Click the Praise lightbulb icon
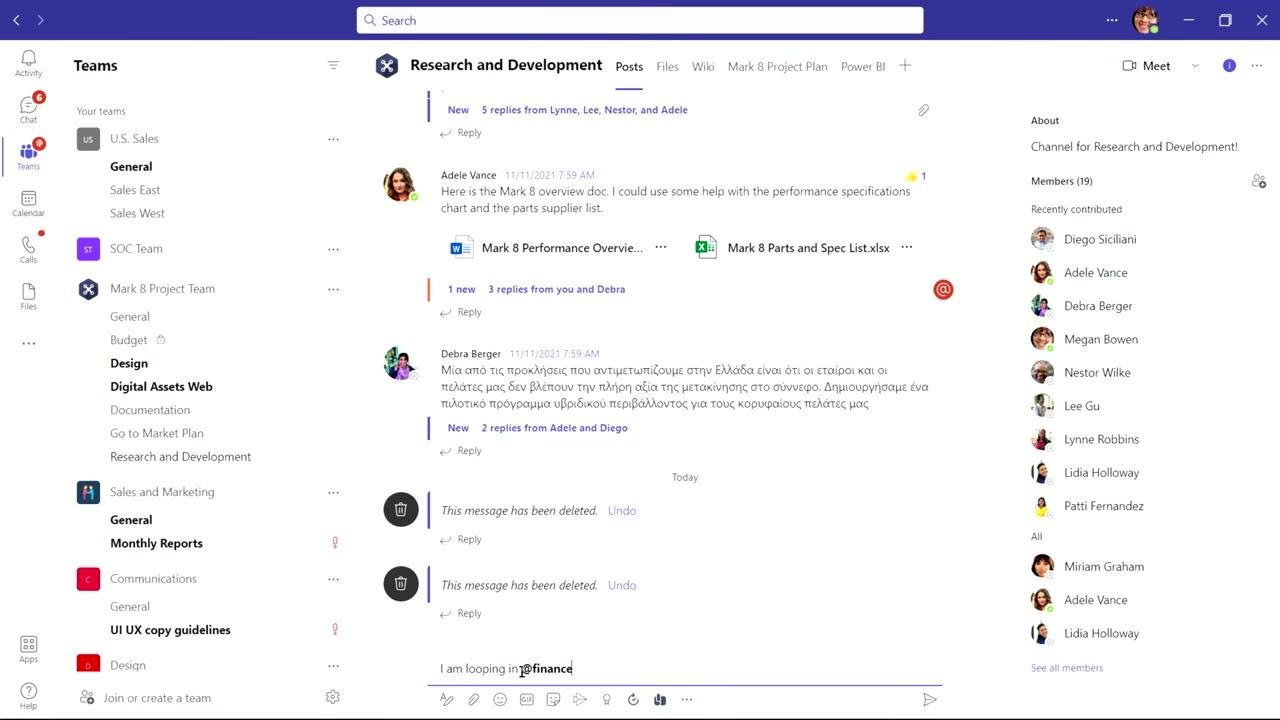This screenshot has height=720, width=1280. click(x=606, y=700)
